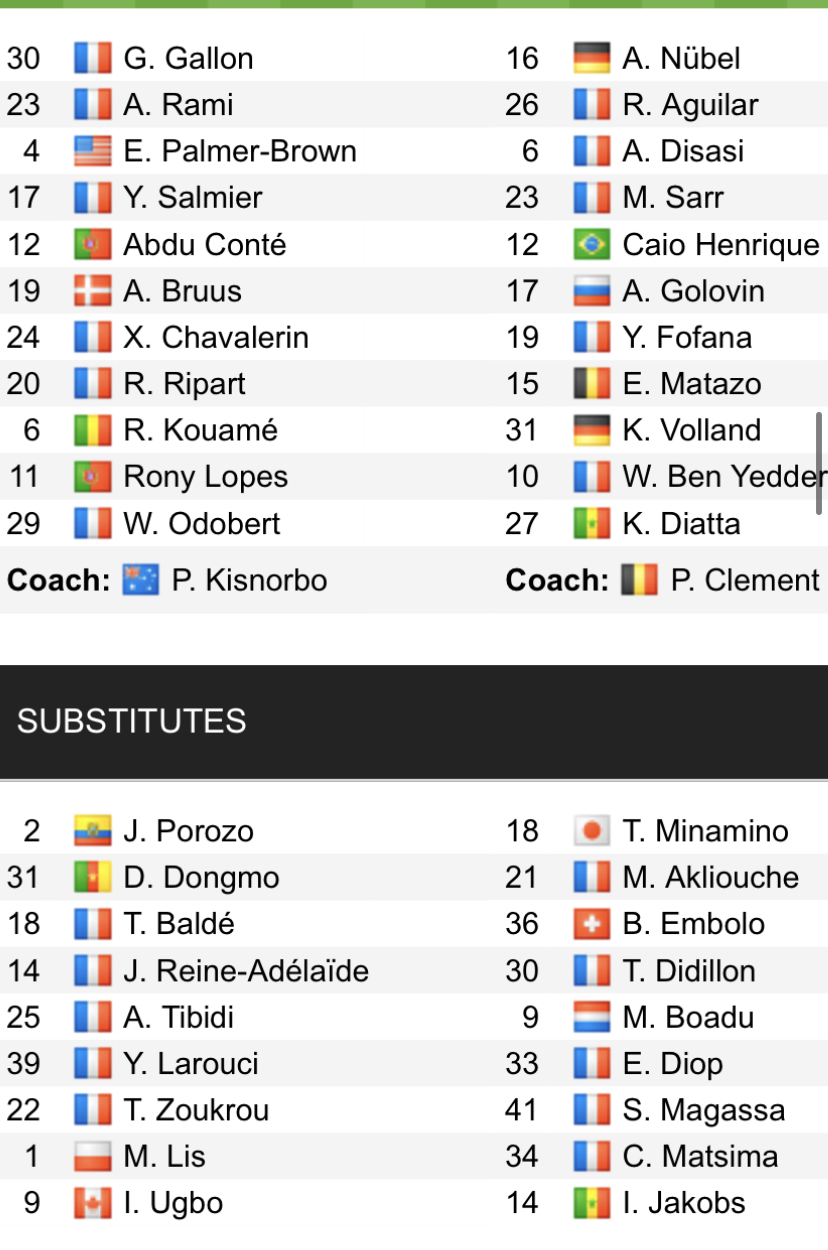This screenshot has height=1250, width=828.
Task: Click the Australian flag beside coach P. Kisnorbo
Action: tap(141, 580)
